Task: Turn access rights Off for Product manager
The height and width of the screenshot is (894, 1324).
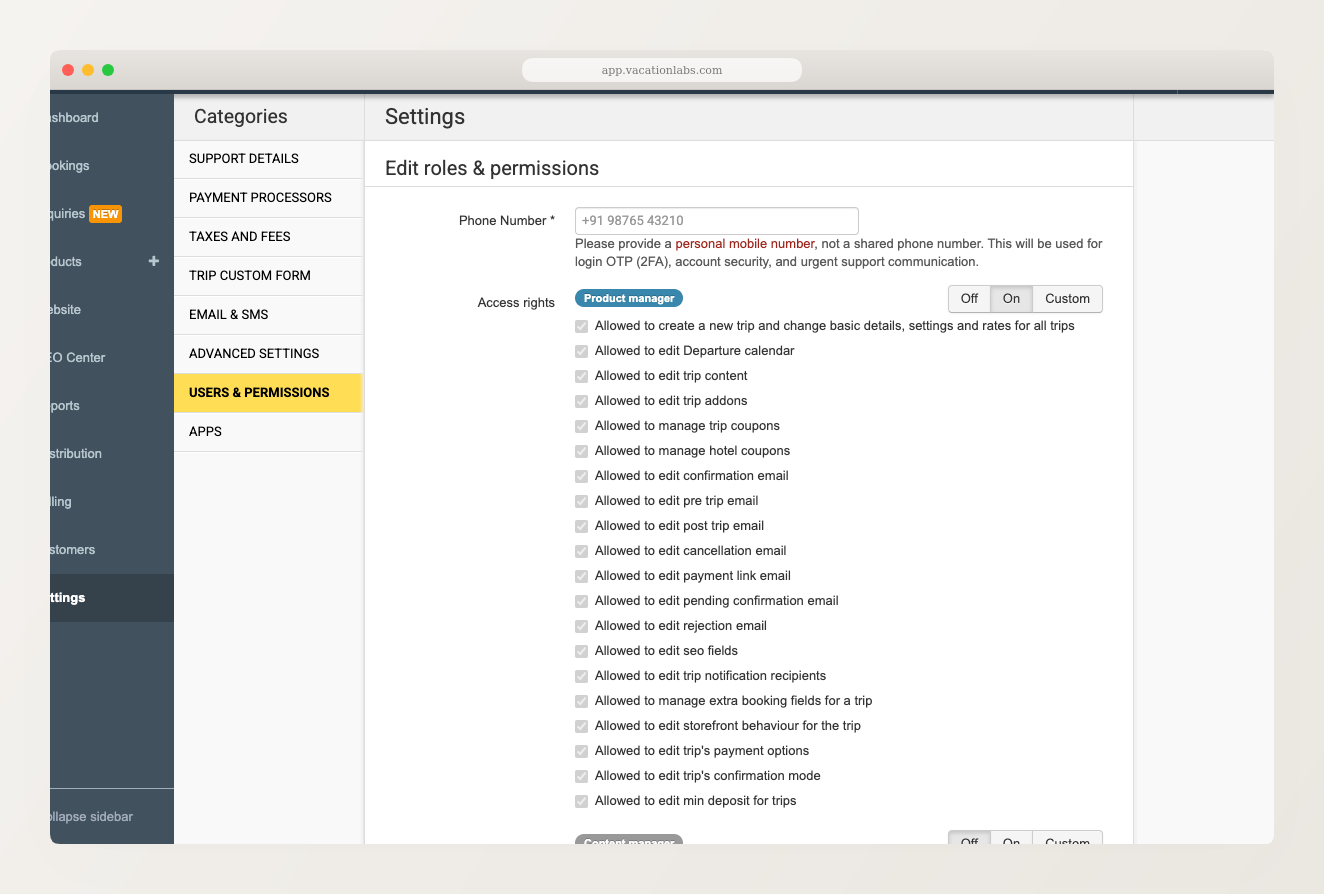Action: coord(968,298)
